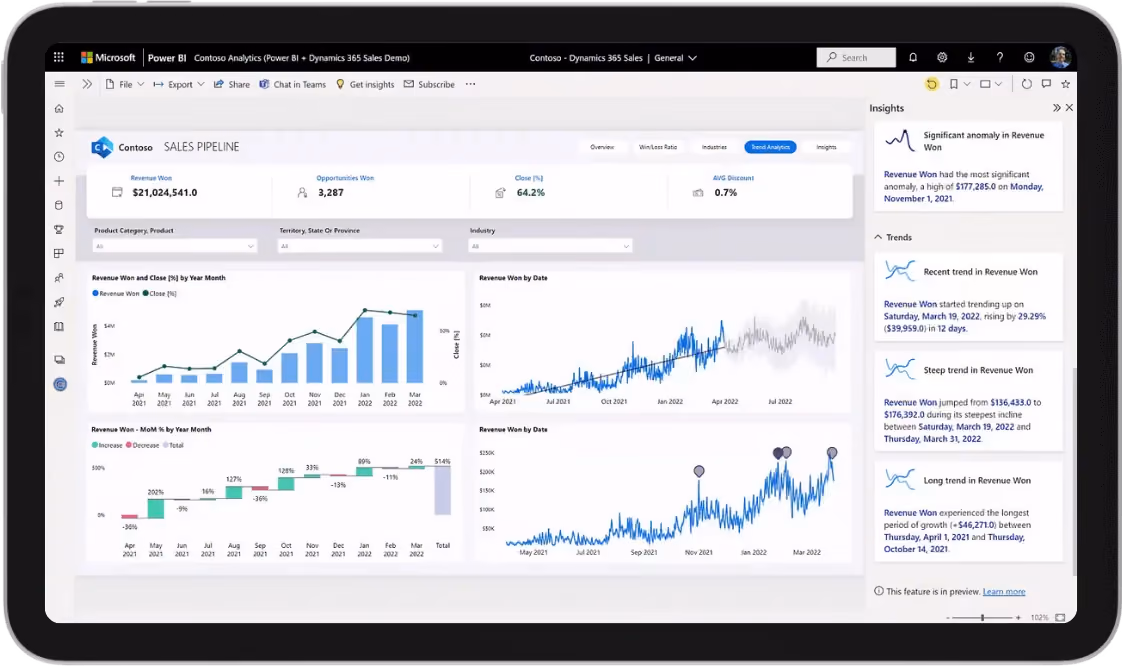Switch to the Insights page tab
1122x666 pixels.
pyautogui.click(x=826, y=147)
